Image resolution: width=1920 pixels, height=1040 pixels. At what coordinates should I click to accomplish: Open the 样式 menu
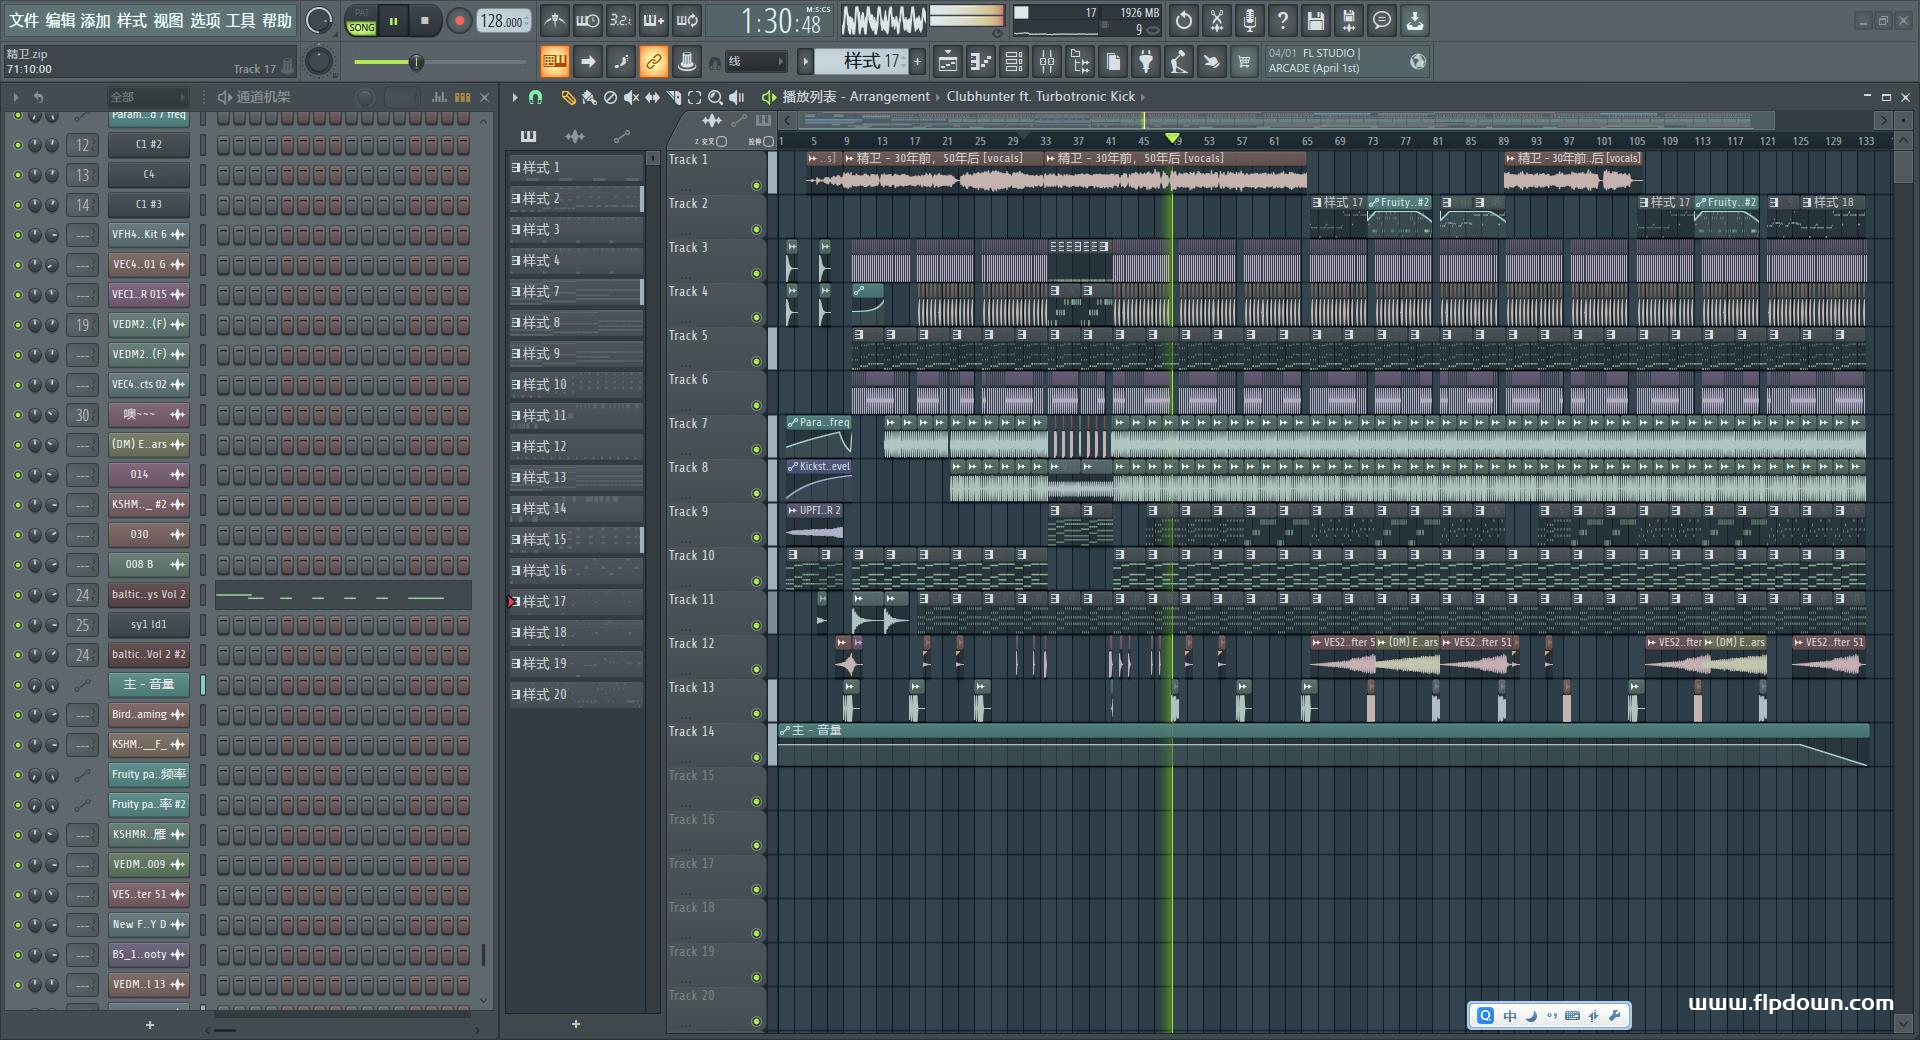[132, 20]
